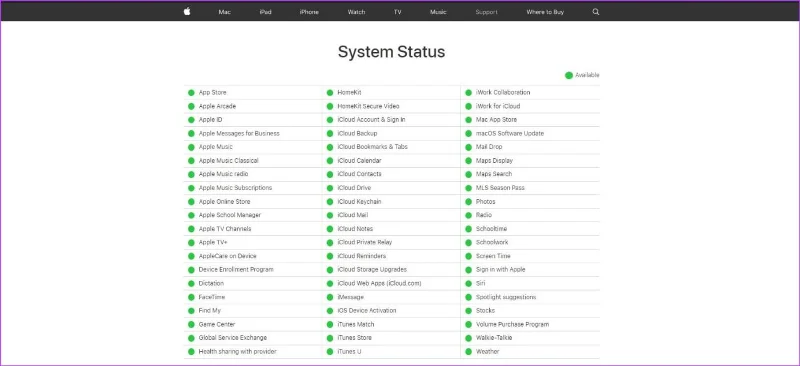Screen dimensions: 800x366
Task: Select the Apple Music Classical entry
Action: tap(229, 161)
